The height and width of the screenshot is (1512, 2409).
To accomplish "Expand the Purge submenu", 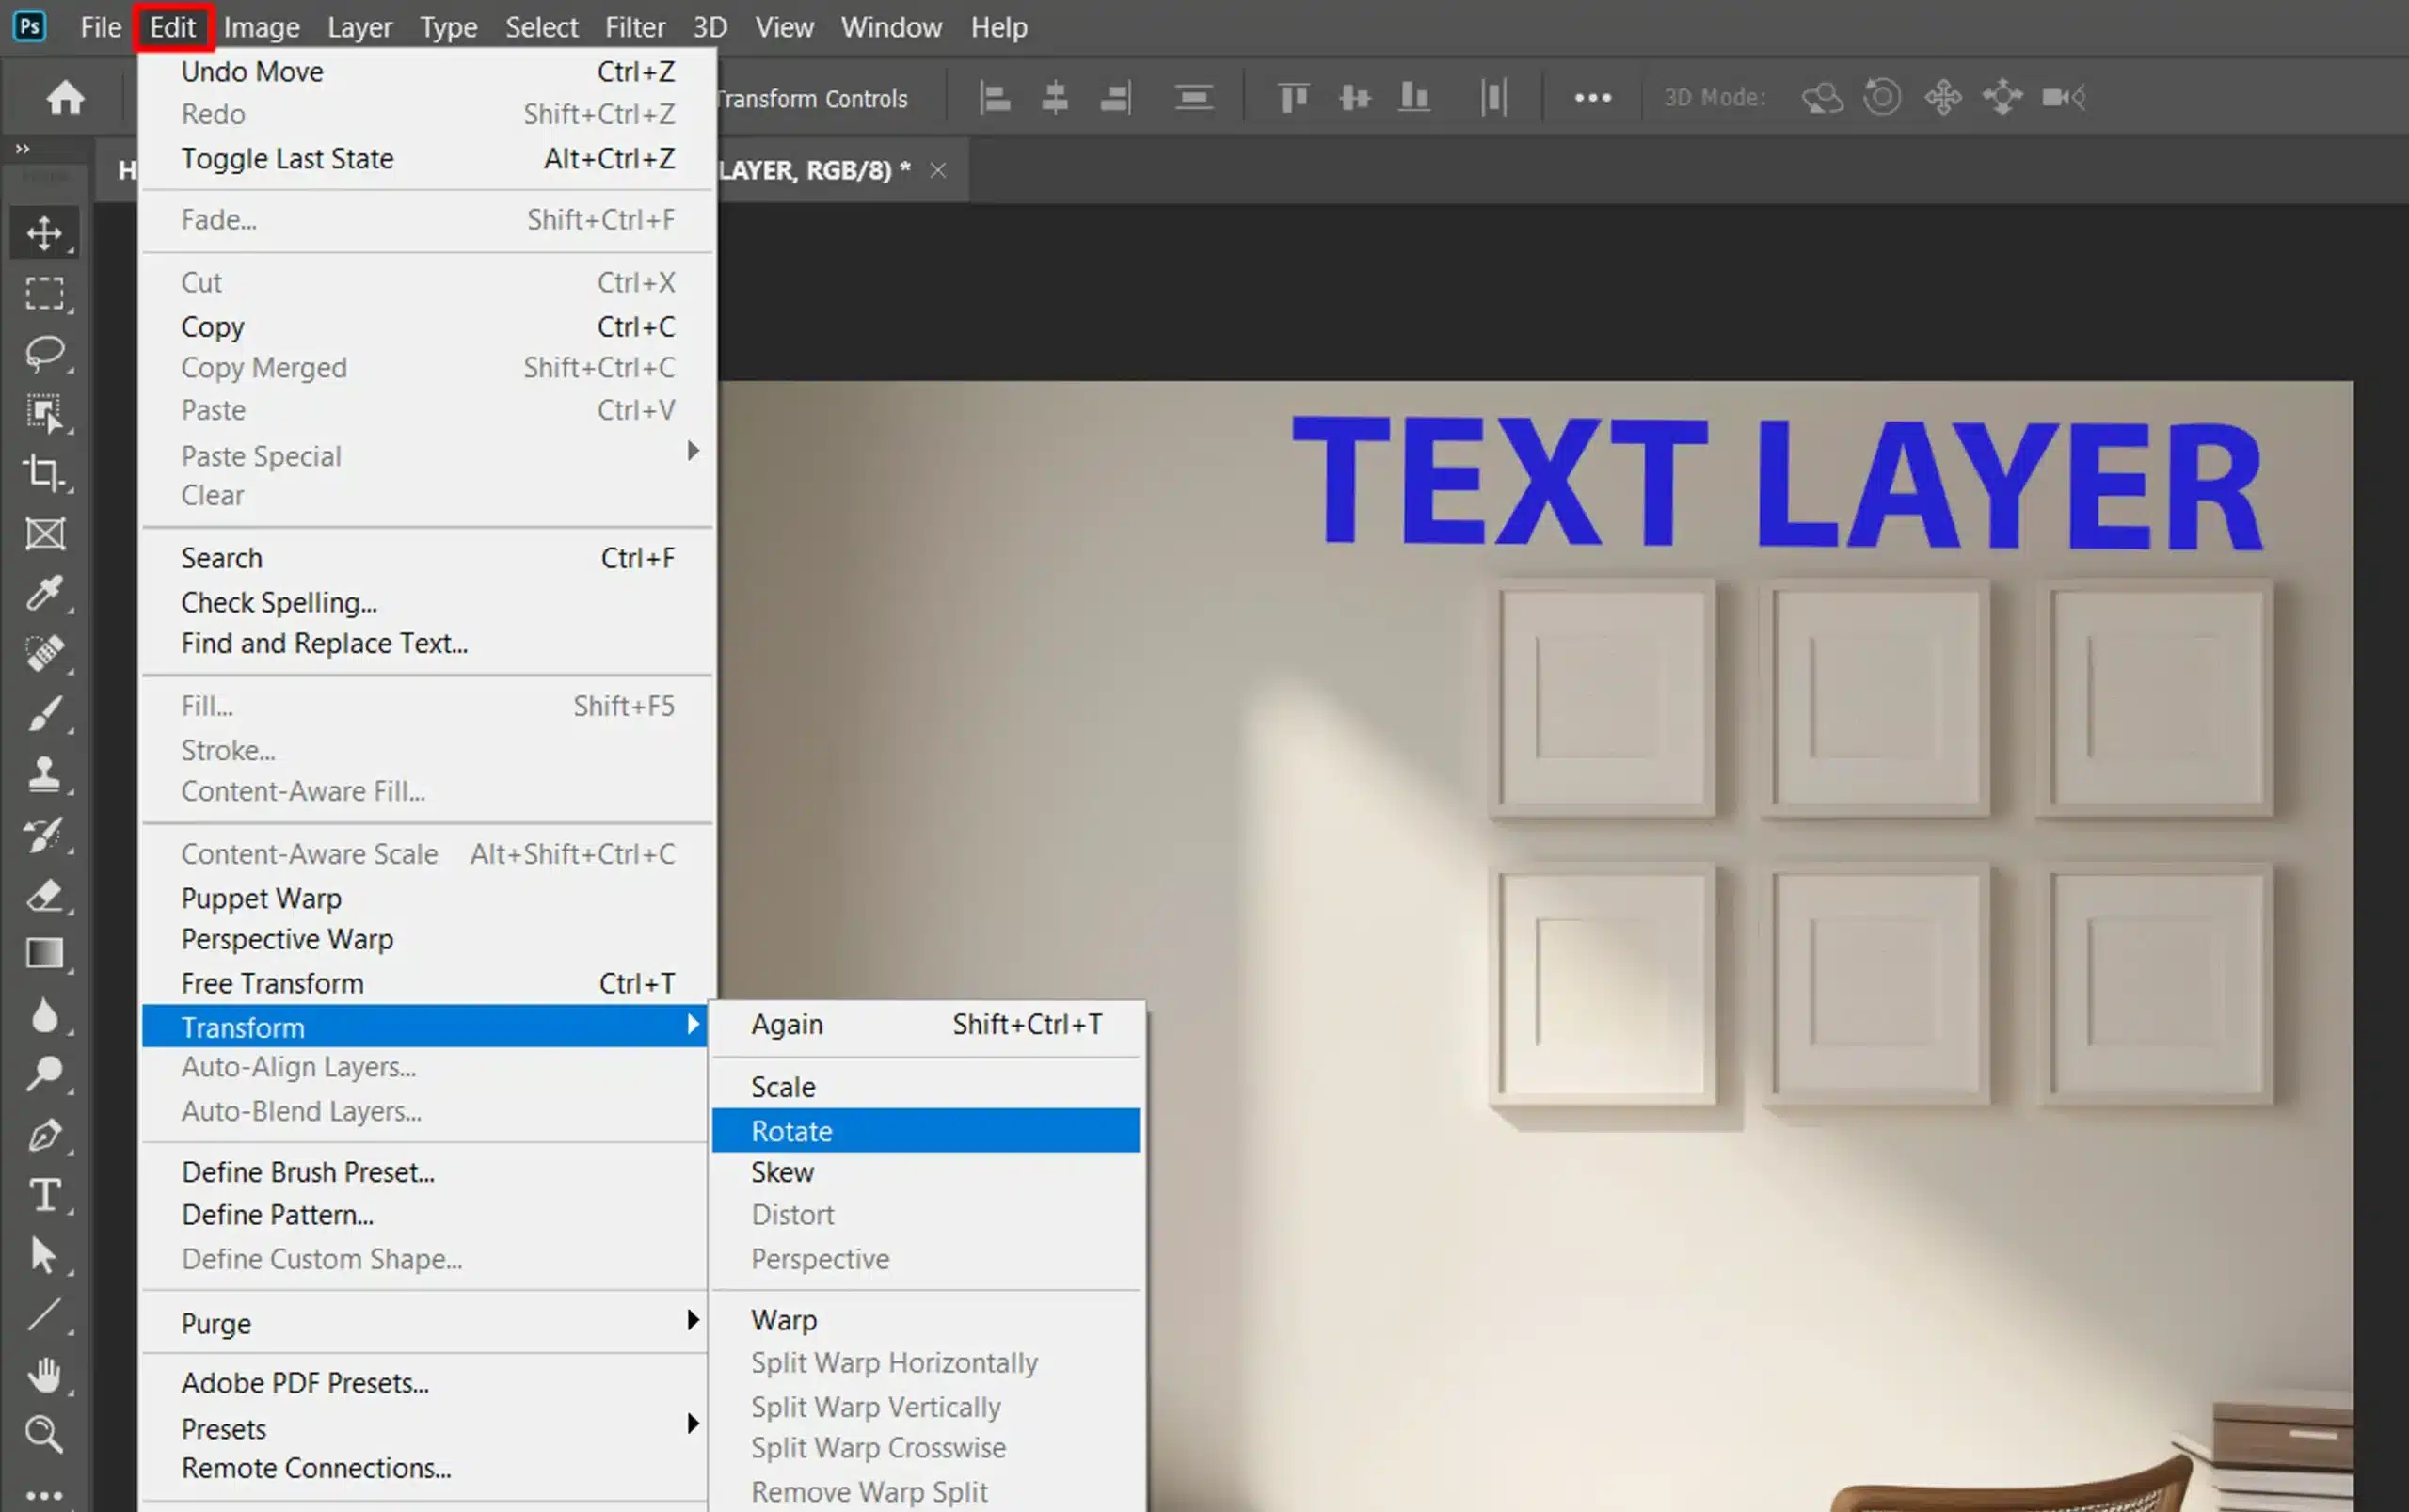I will coord(425,1323).
